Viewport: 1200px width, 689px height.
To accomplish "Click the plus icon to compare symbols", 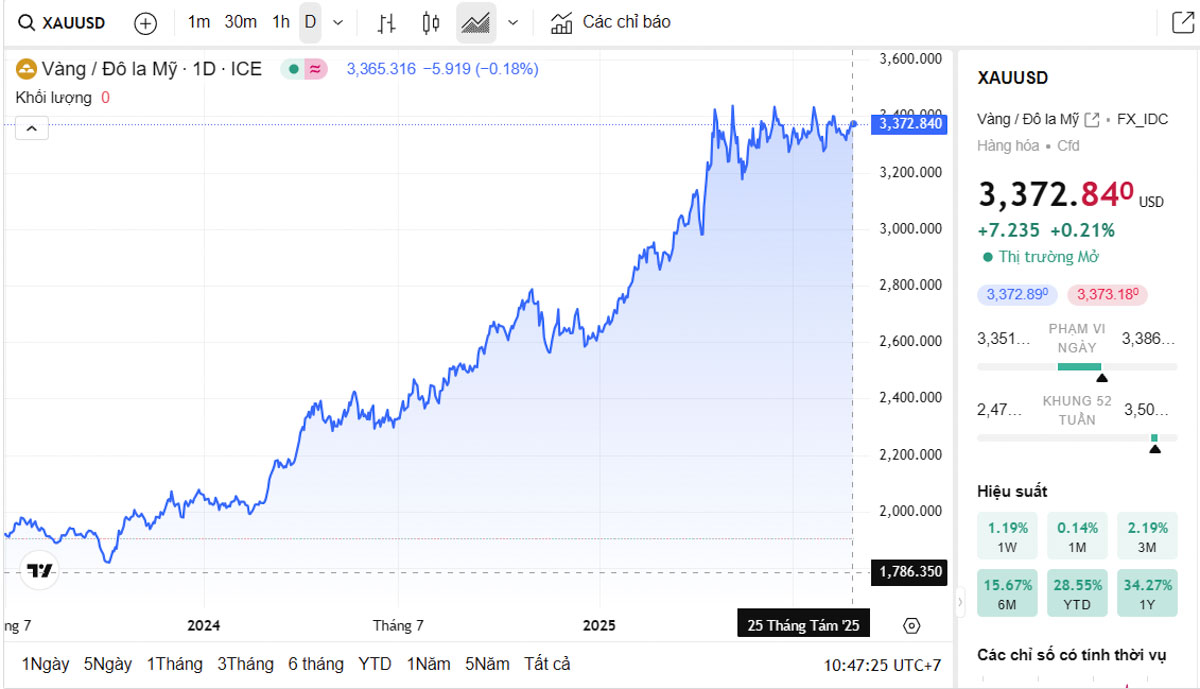I will (x=146, y=23).
